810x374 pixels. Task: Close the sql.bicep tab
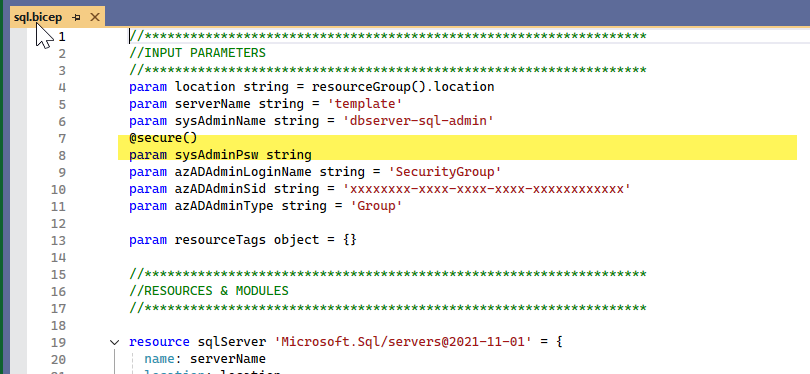coord(95,18)
